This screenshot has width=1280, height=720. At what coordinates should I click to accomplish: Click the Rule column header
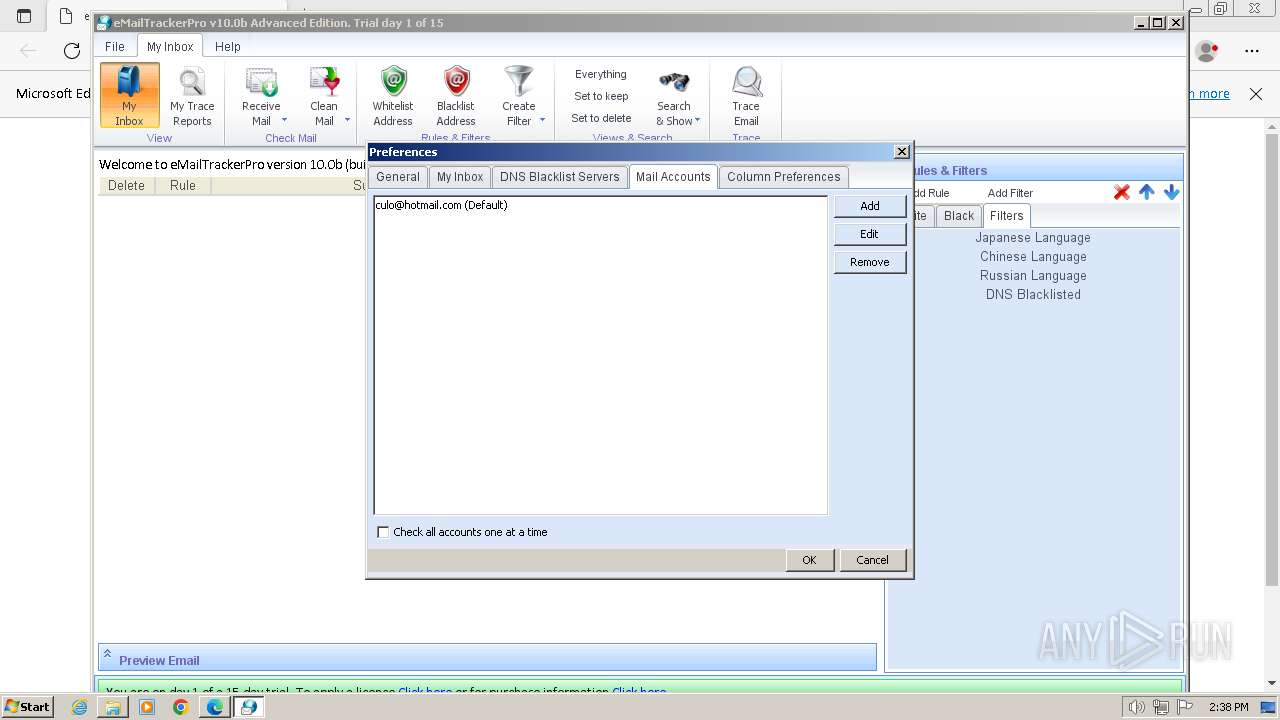tap(183, 185)
